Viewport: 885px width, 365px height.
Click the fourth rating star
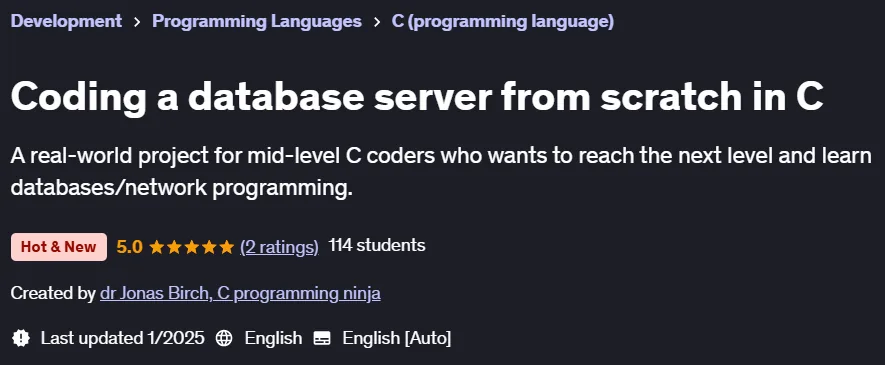point(209,247)
